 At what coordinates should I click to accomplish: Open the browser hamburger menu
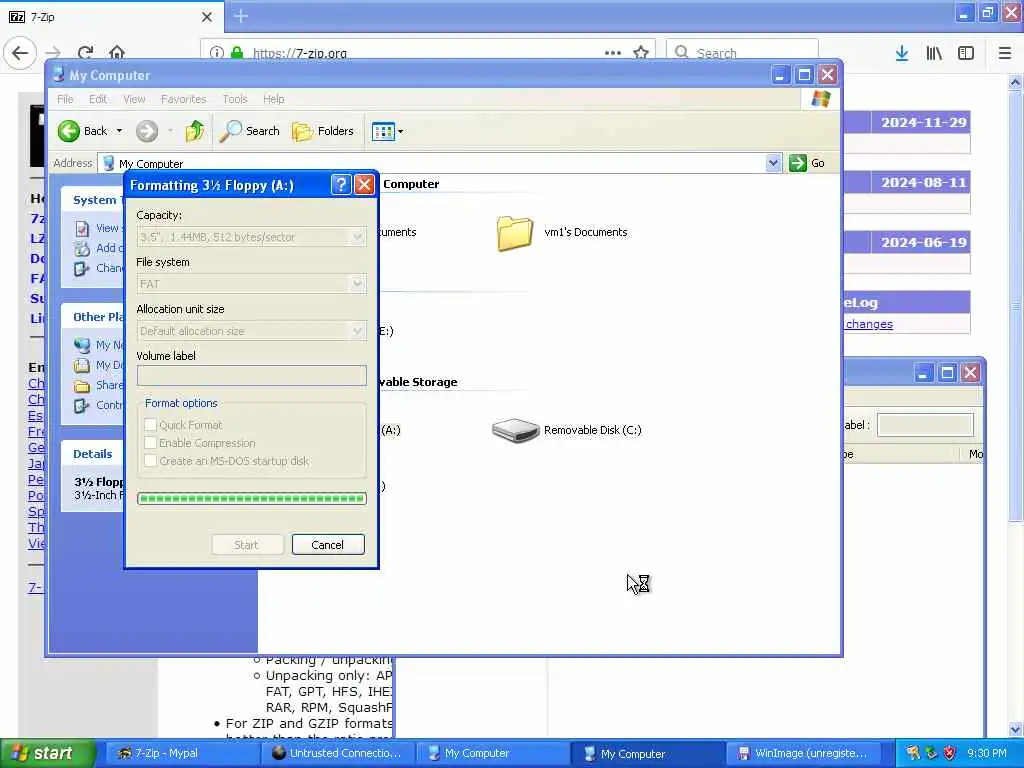(1005, 53)
